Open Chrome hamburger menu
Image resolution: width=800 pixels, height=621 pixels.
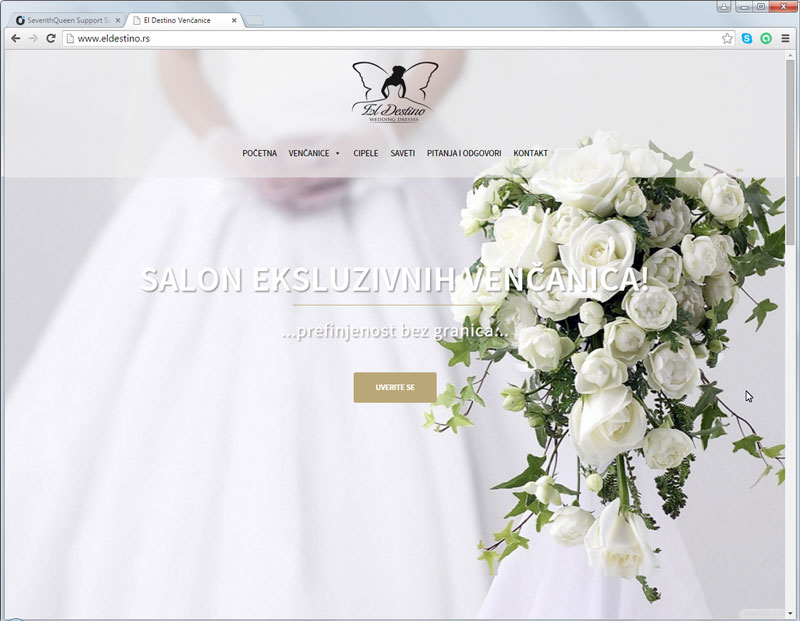coord(785,38)
